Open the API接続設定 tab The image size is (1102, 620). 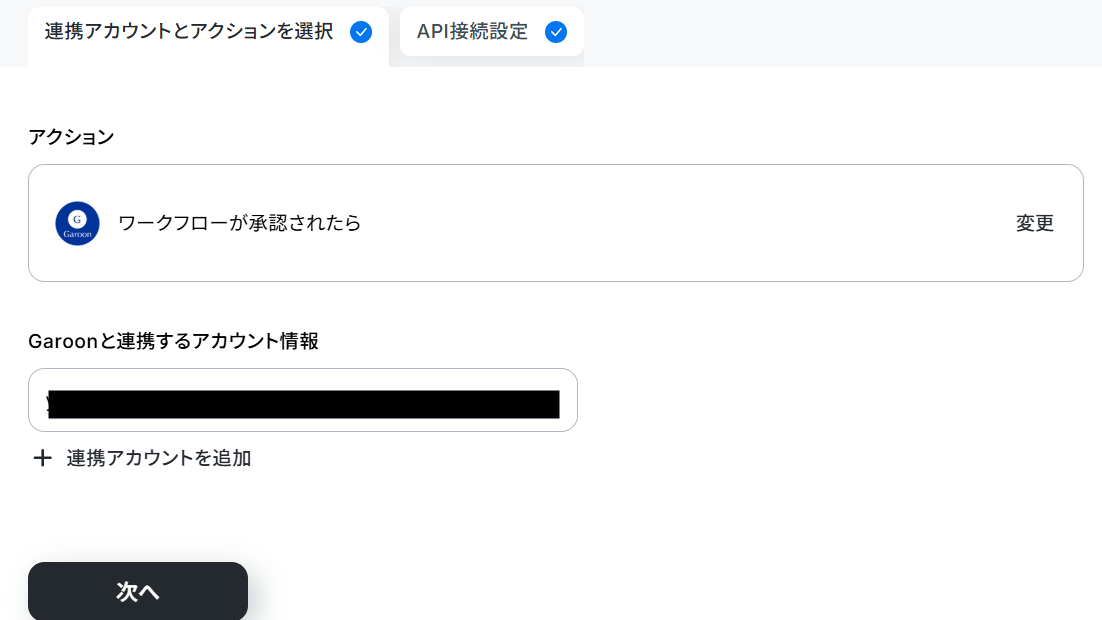492,32
